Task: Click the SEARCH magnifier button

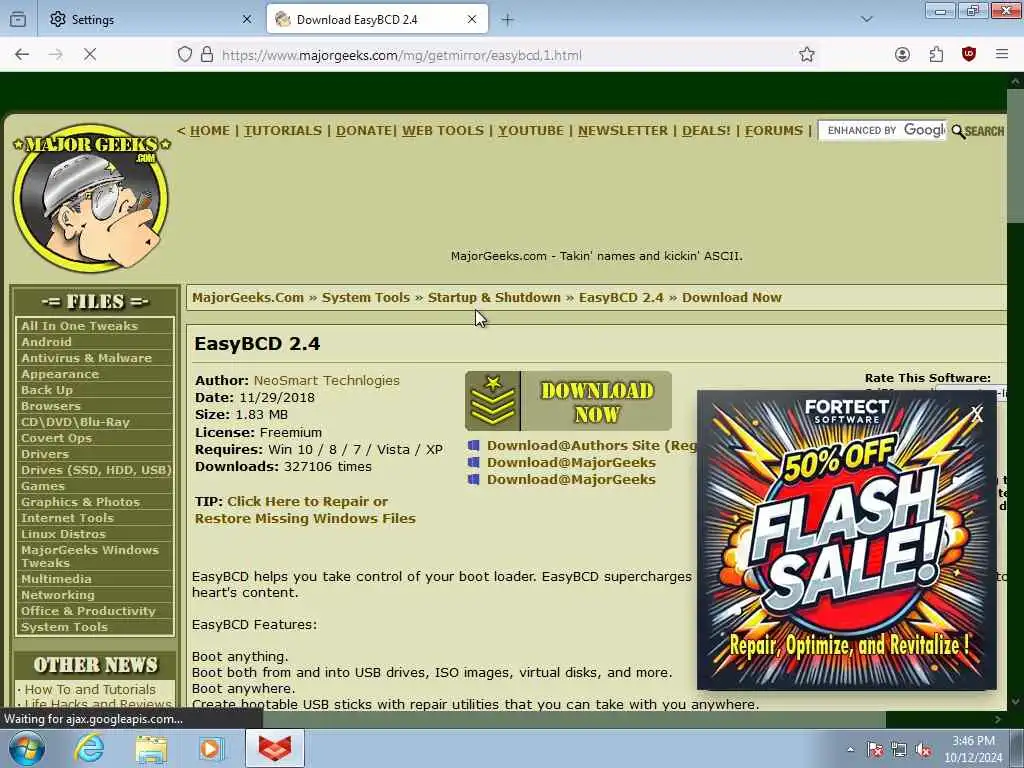Action: [x=978, y=131]
